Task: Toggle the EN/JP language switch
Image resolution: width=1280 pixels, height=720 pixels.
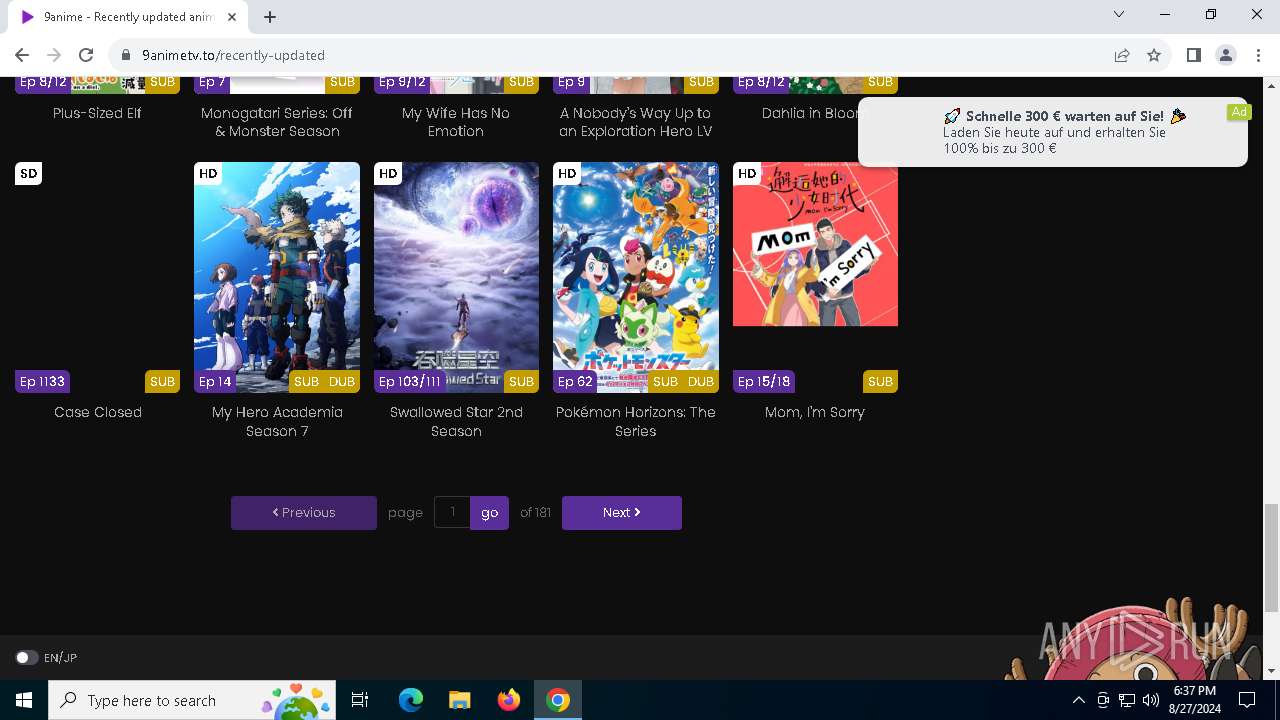Action: pyautogui.click(x=27, y=657)
